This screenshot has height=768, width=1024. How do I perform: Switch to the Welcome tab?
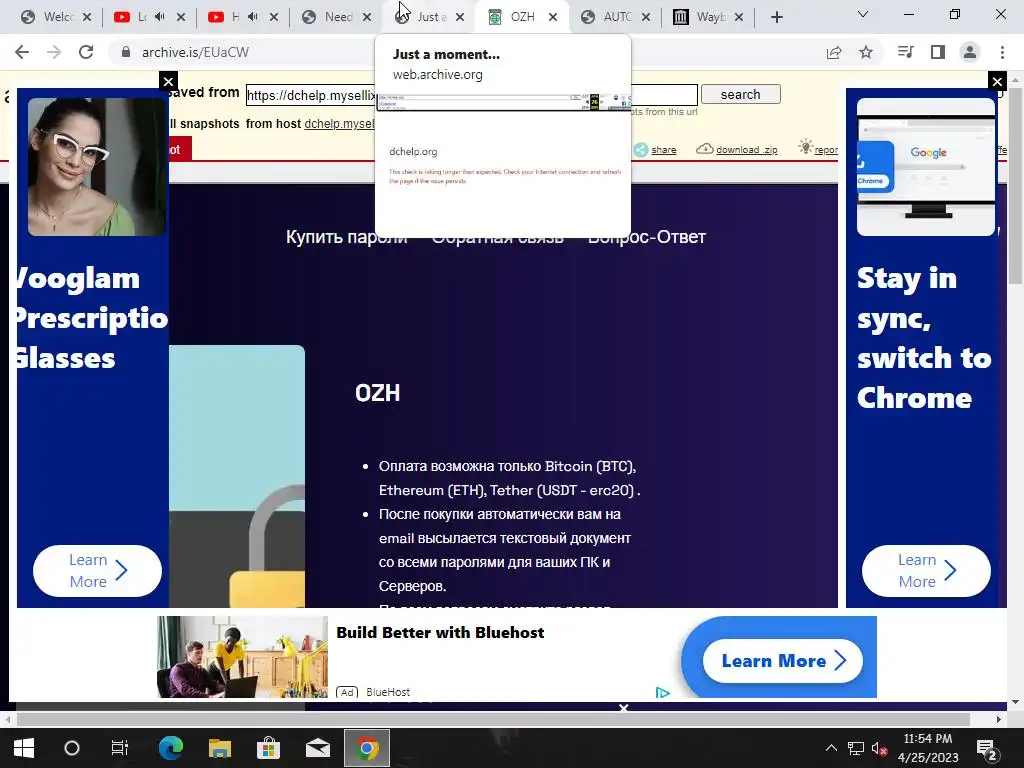point(55,17)
